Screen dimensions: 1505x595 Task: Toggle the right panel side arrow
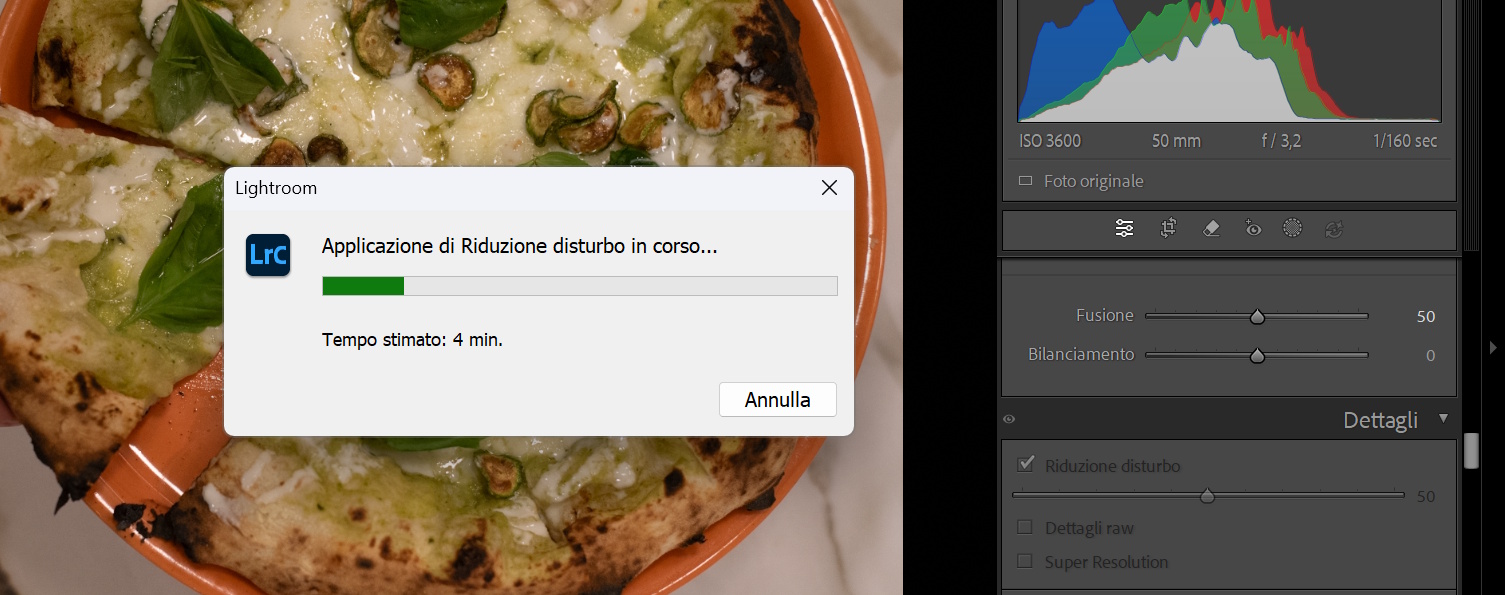[1493, 347]
